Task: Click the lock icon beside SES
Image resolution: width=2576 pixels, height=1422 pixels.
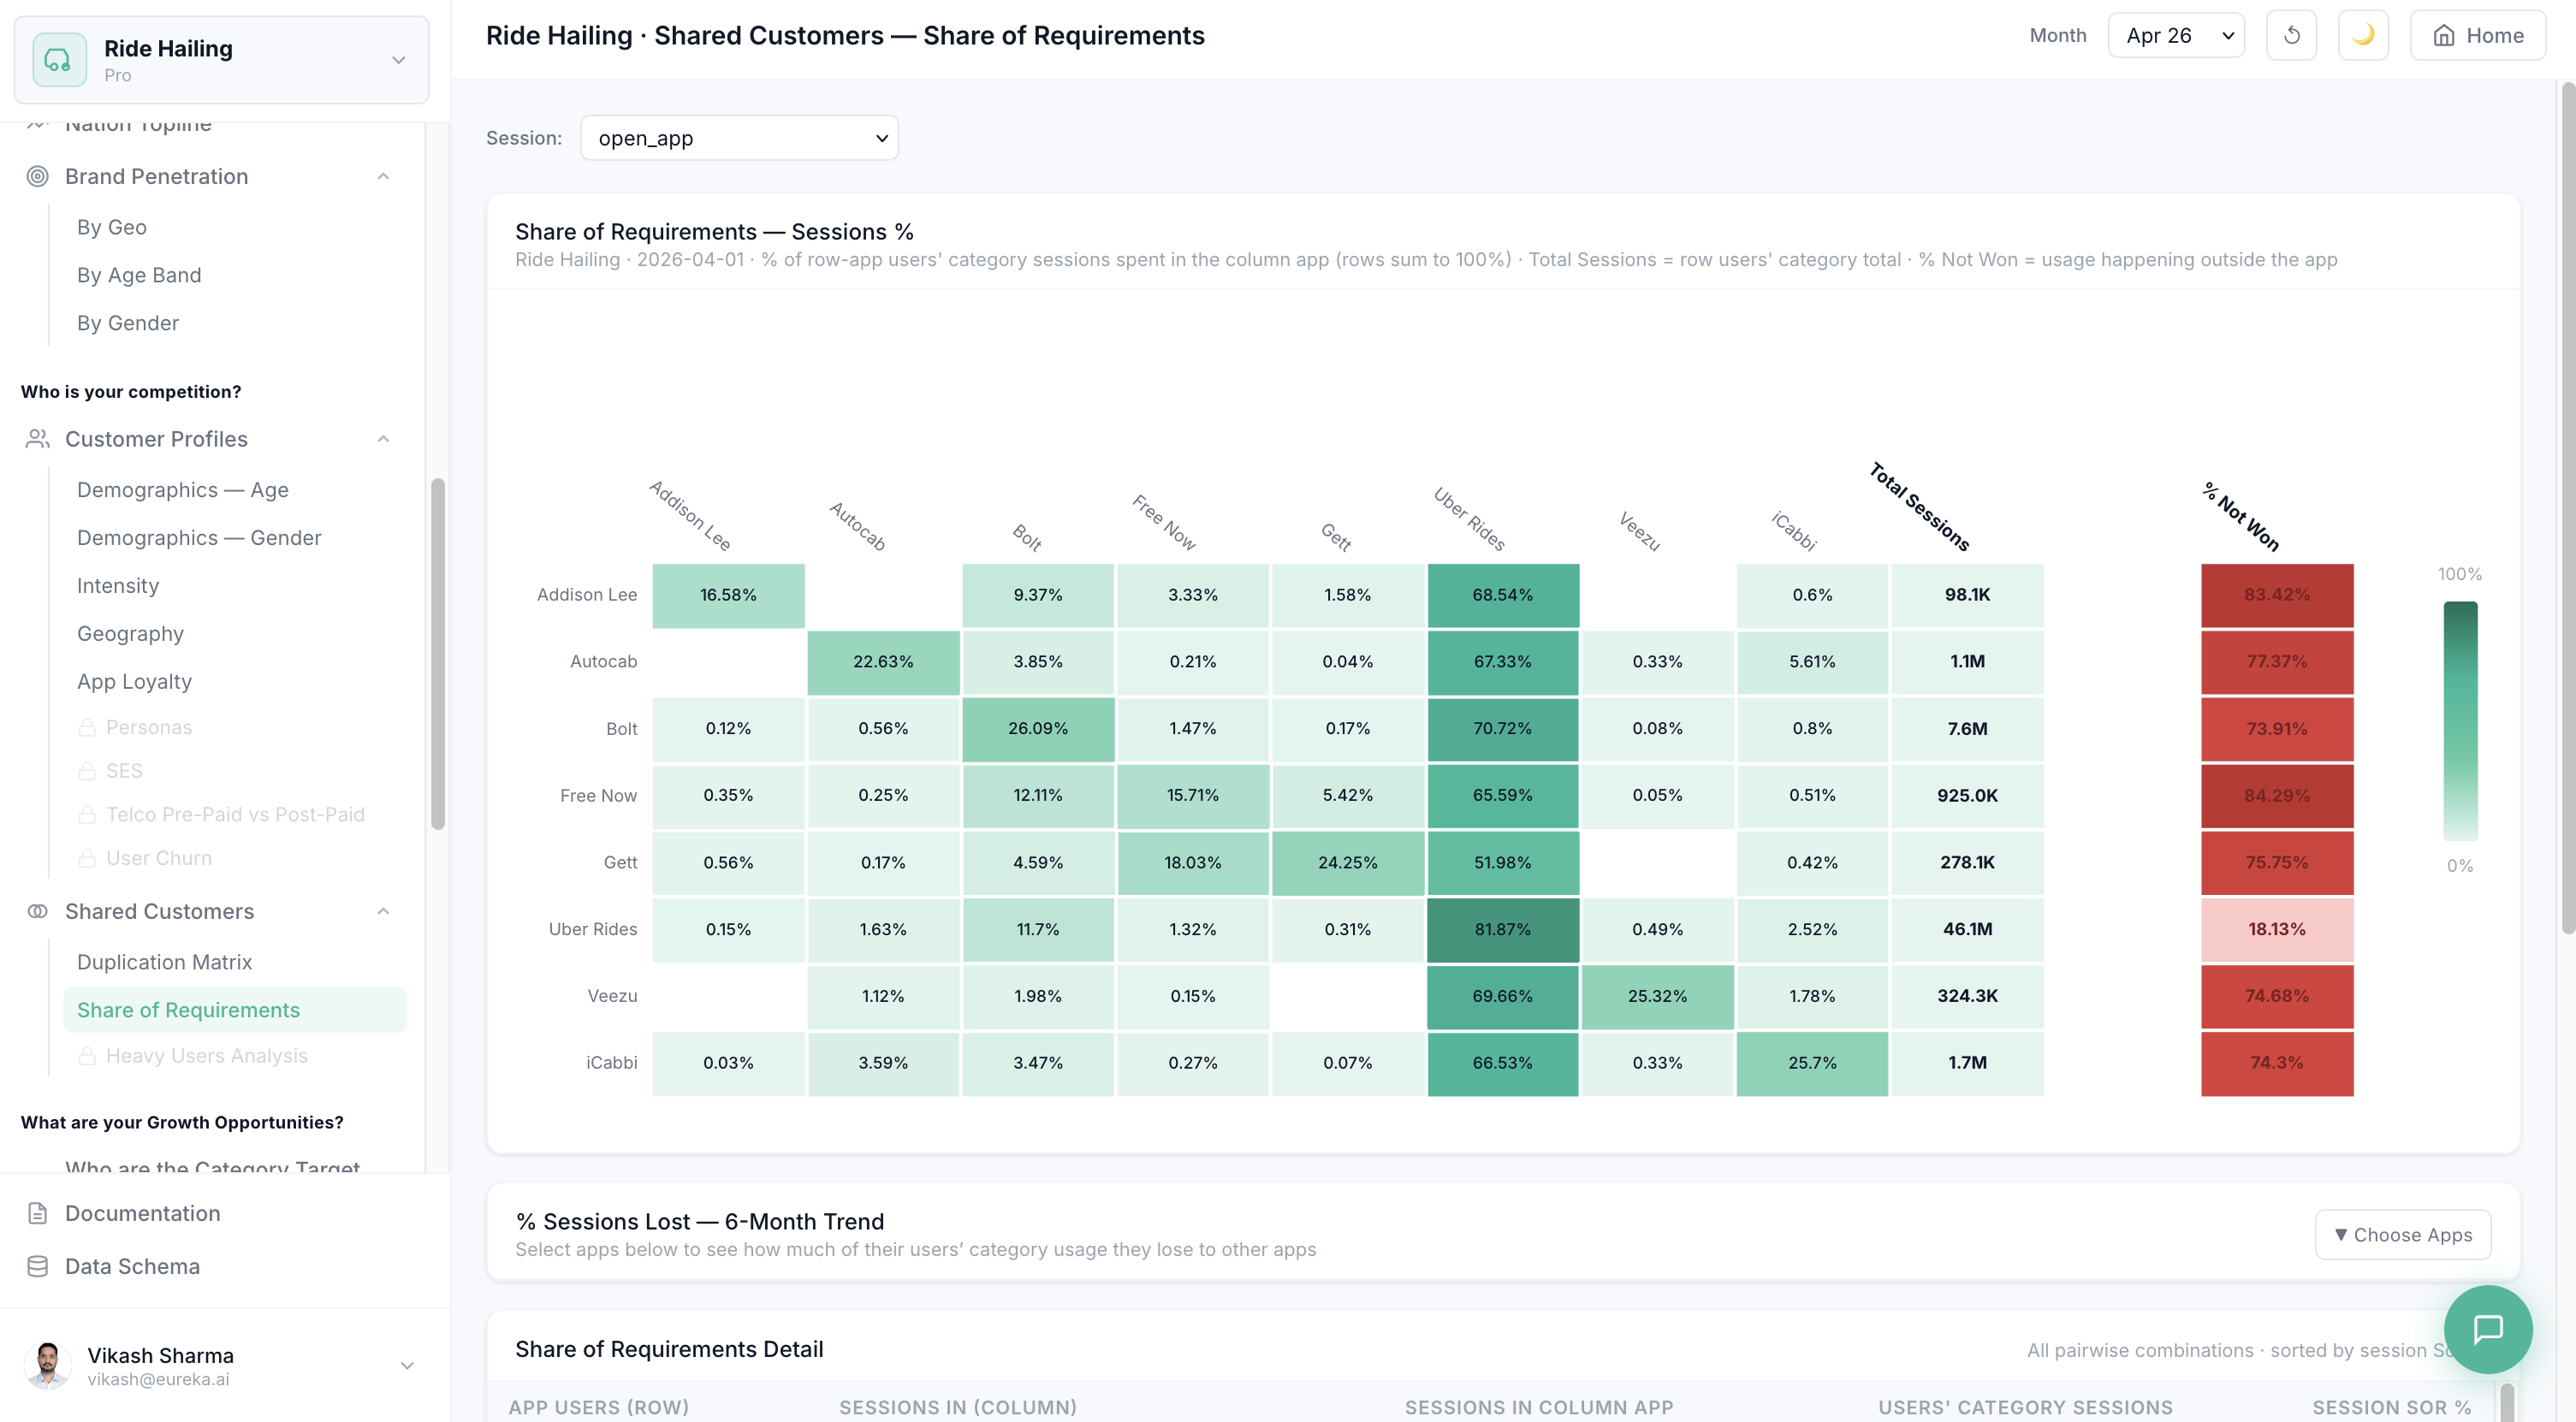Action: click(x=87, y=771)
